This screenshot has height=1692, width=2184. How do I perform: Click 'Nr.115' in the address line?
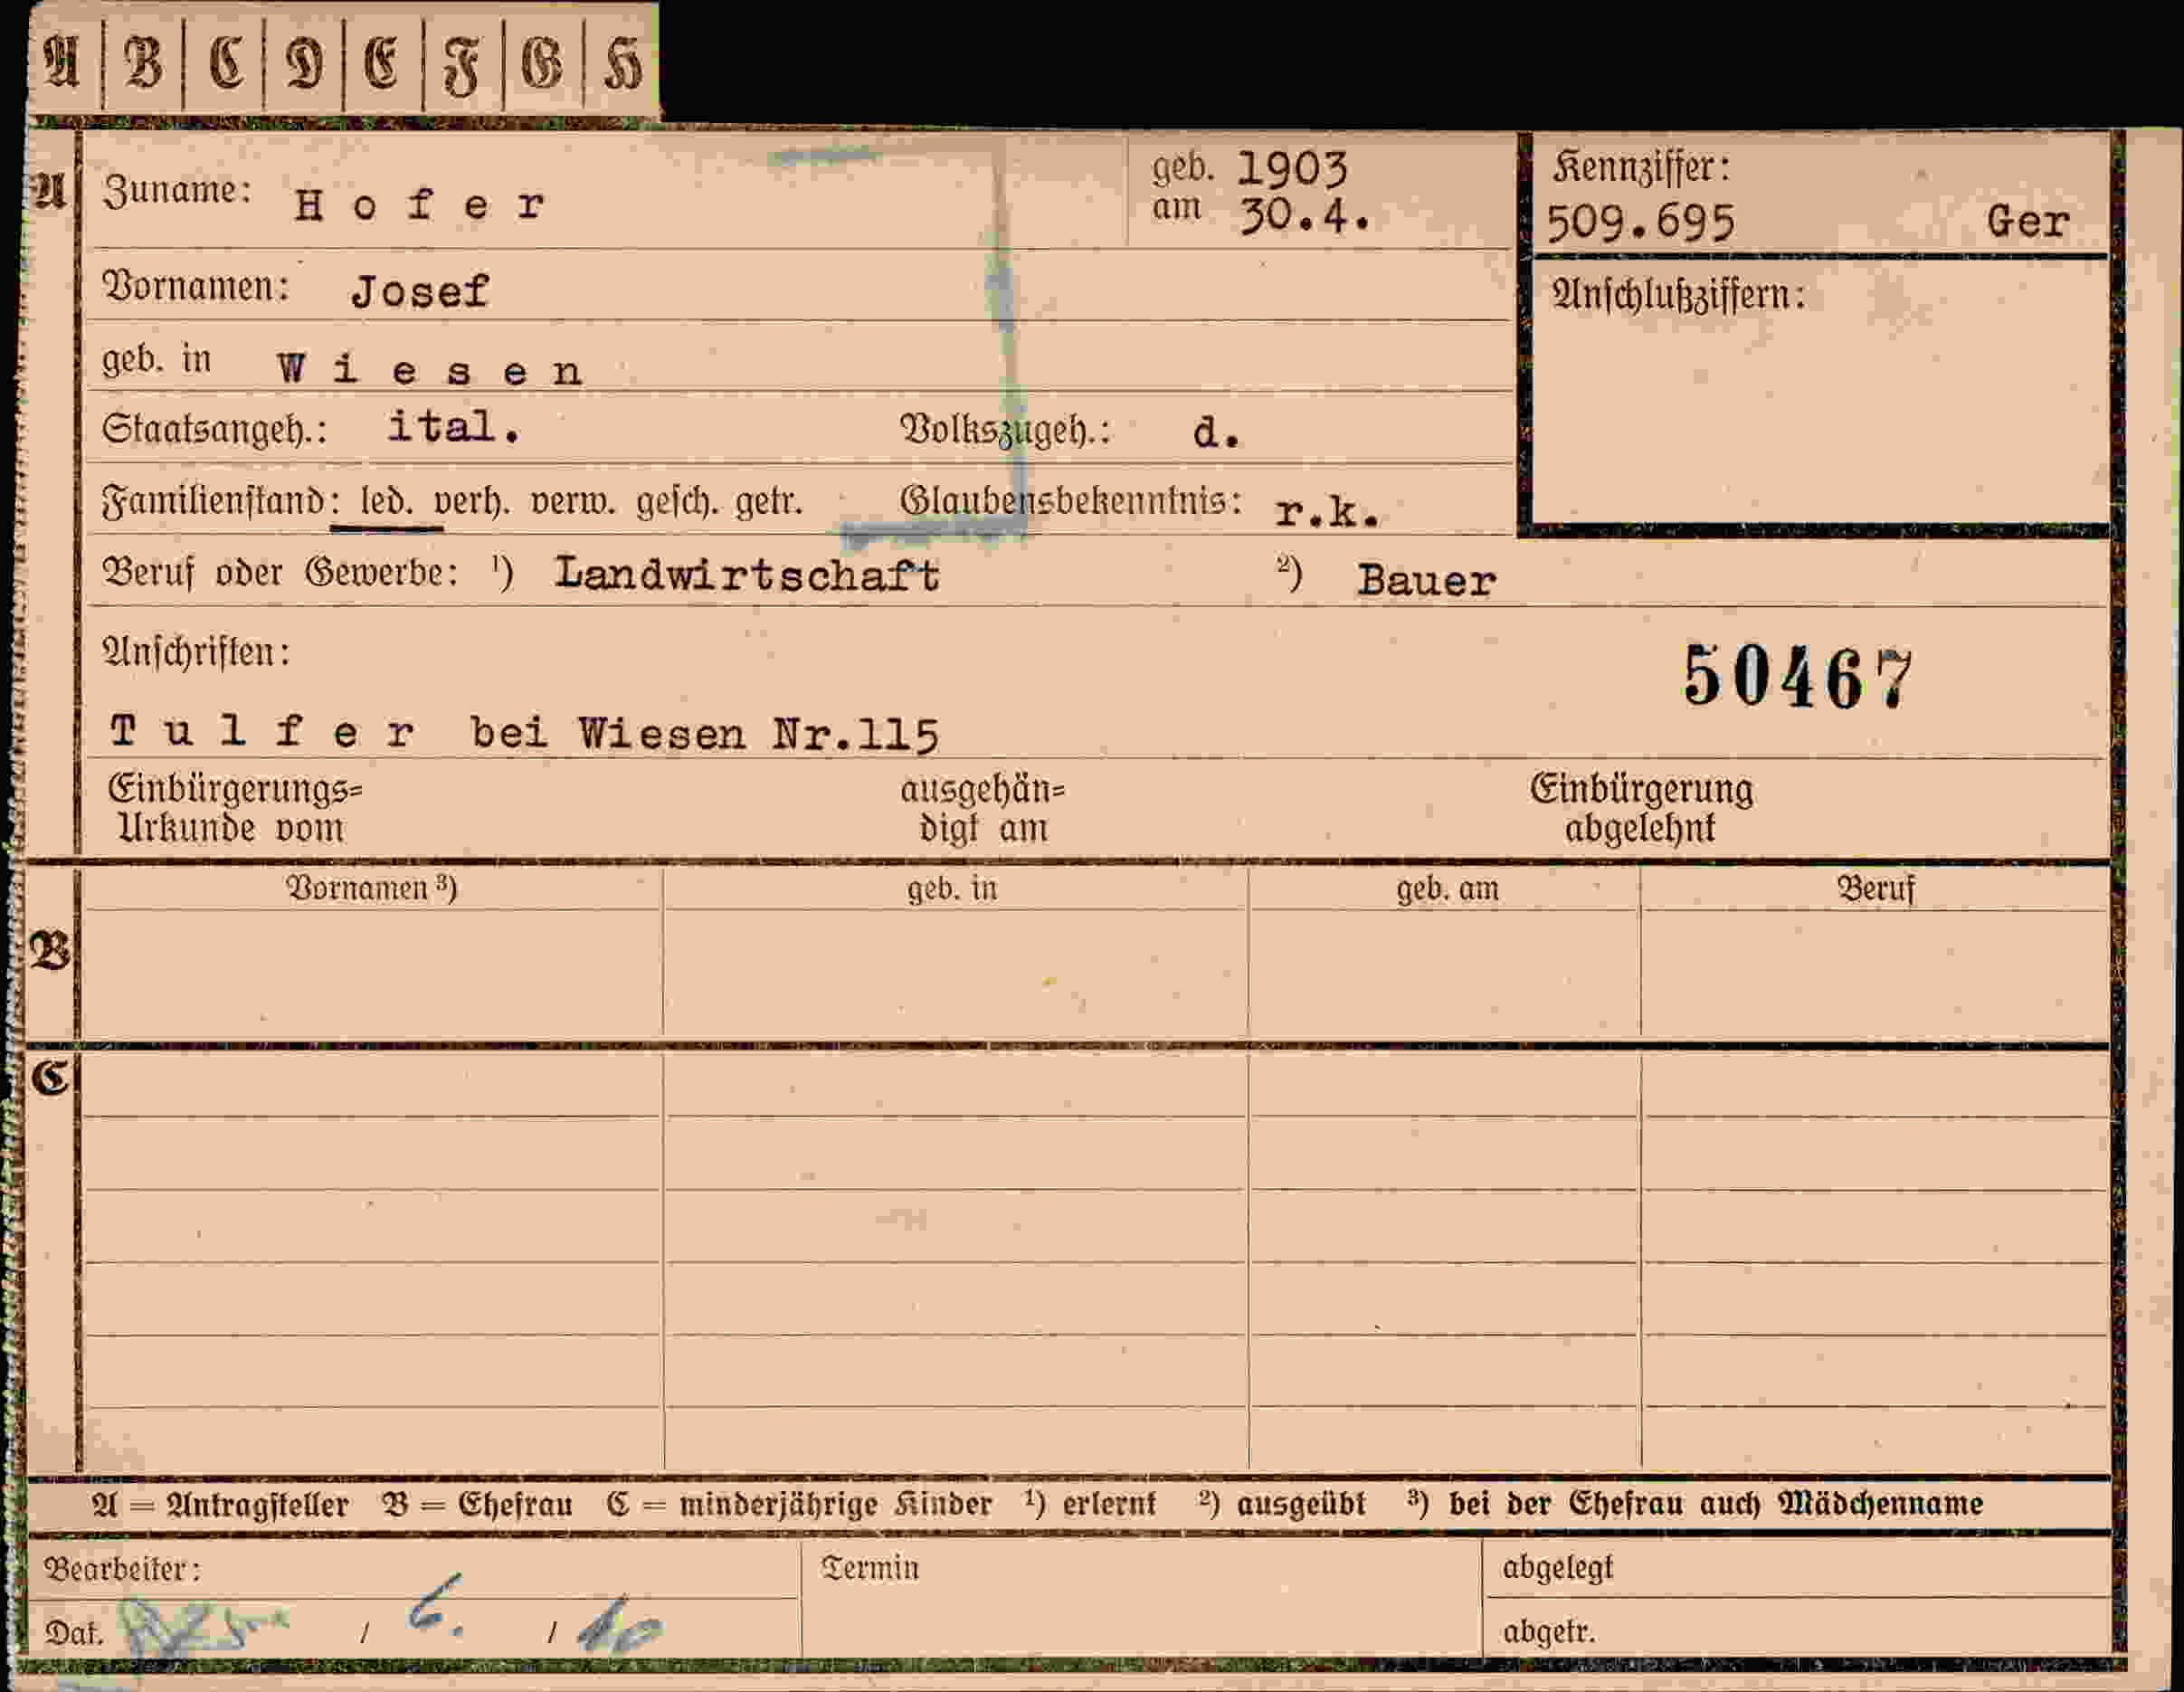[855, 735]
